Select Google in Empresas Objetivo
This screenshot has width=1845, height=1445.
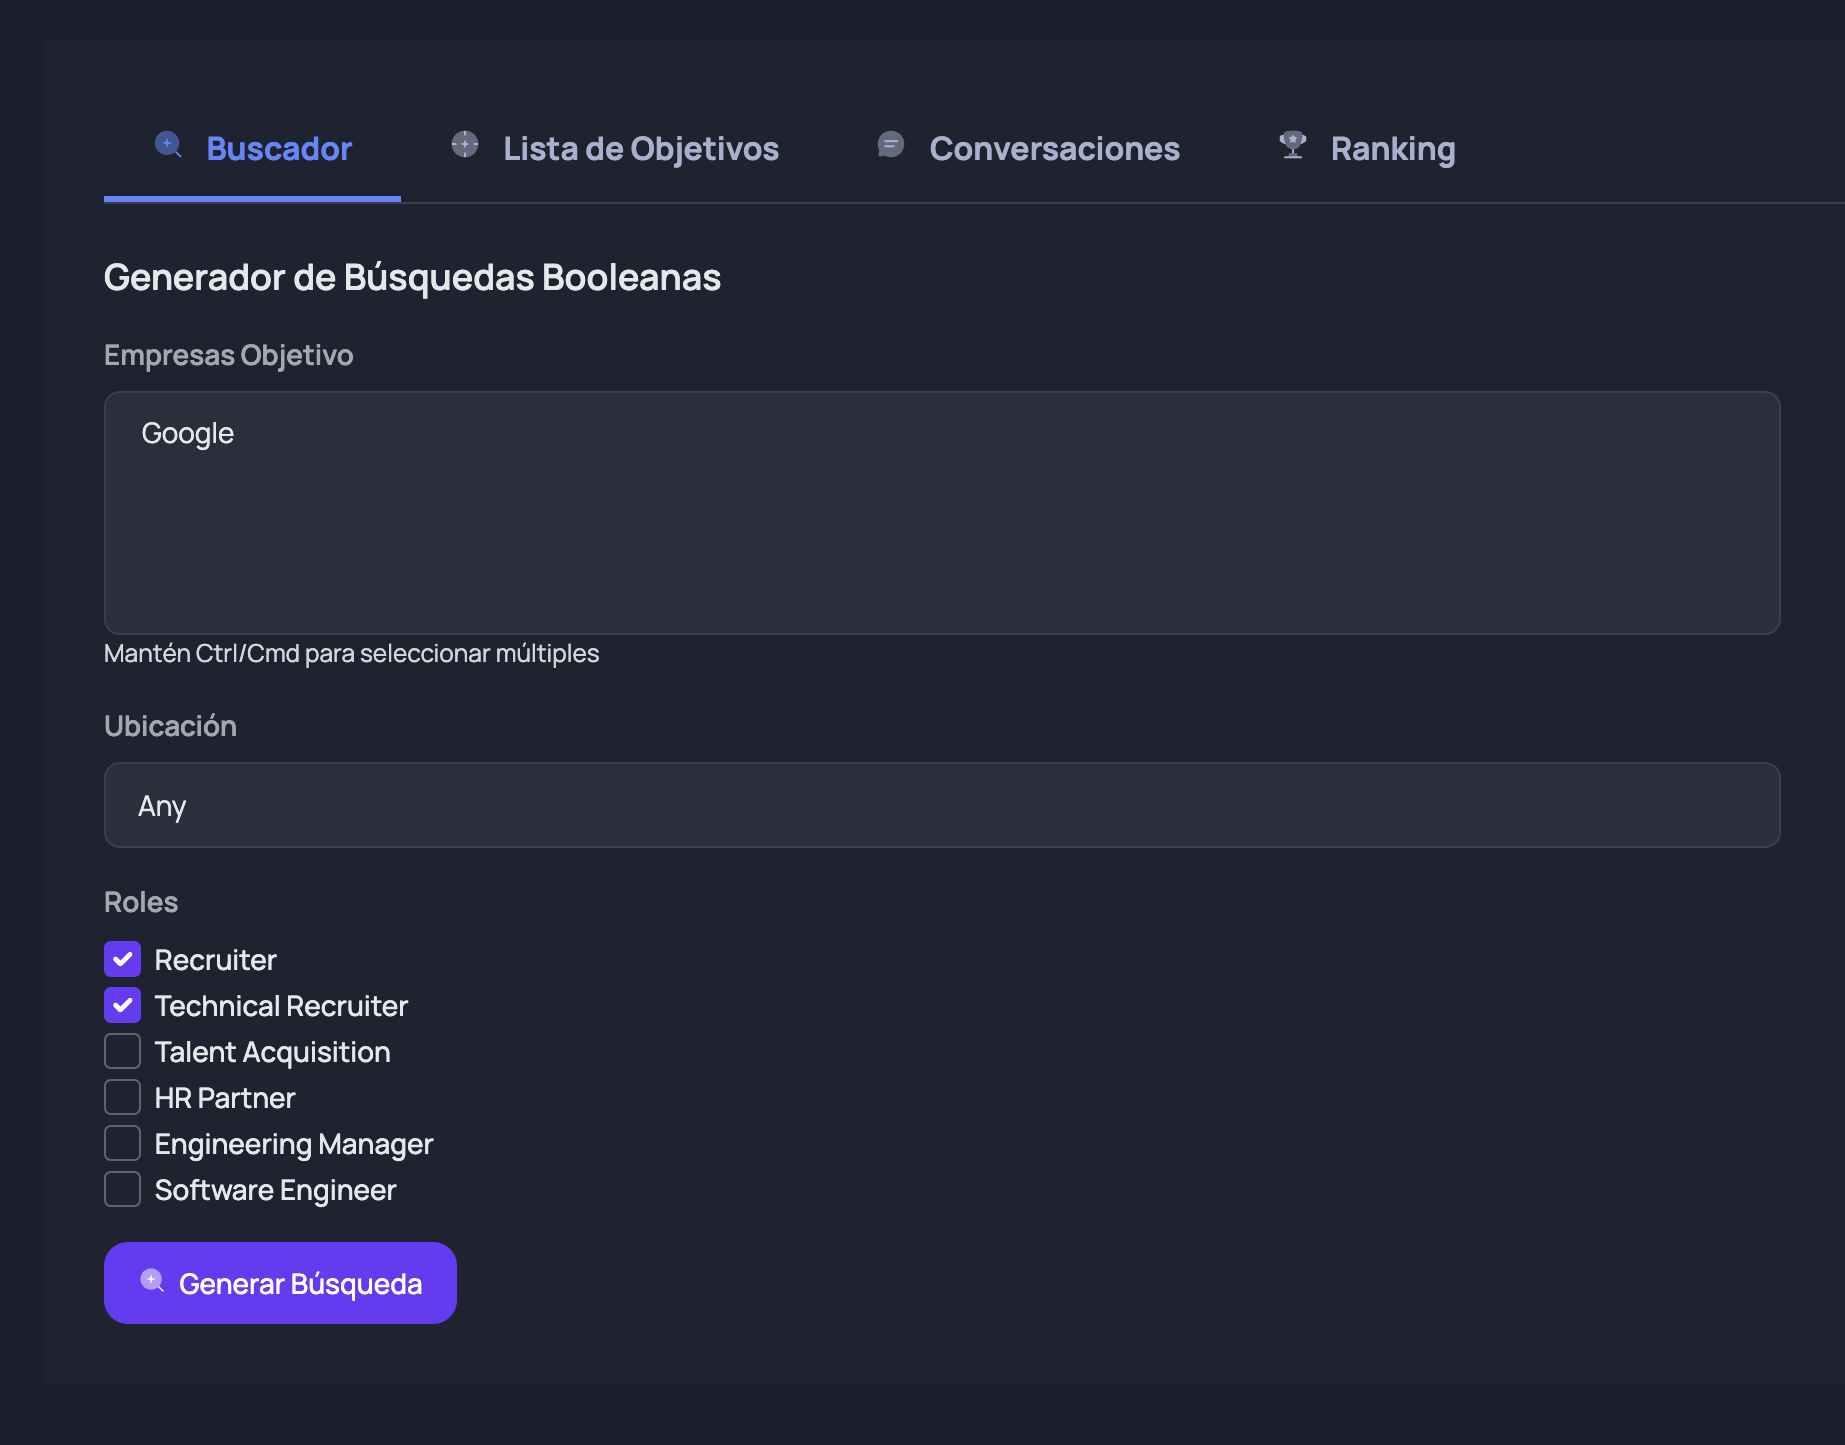[x=188, y=432]
